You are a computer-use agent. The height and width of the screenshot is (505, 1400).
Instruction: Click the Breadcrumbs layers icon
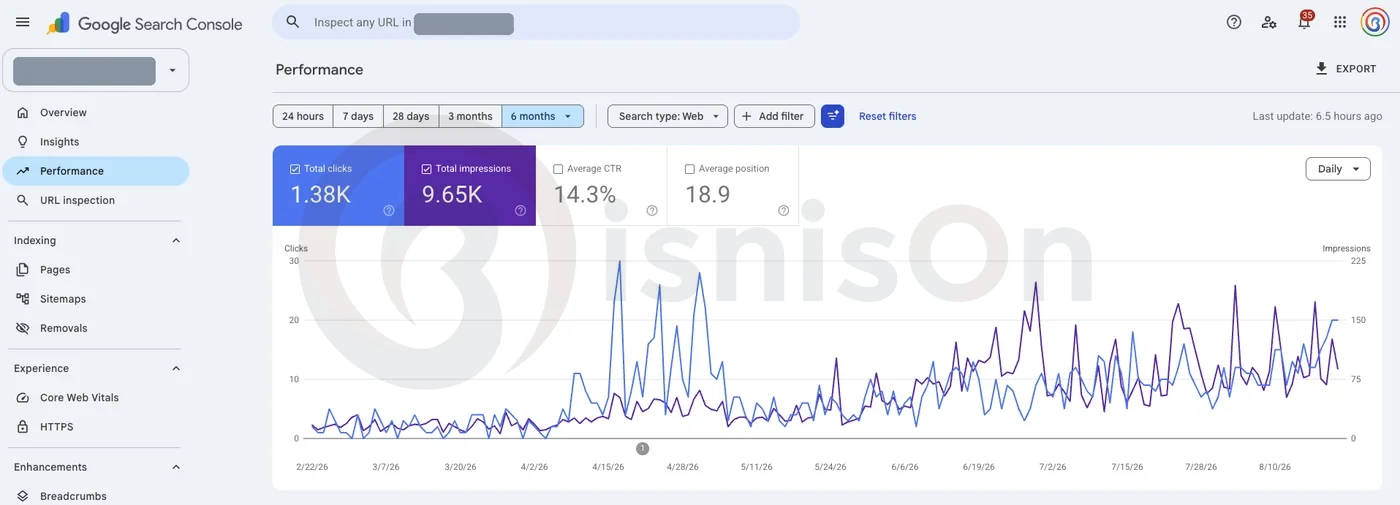point(23,496)
